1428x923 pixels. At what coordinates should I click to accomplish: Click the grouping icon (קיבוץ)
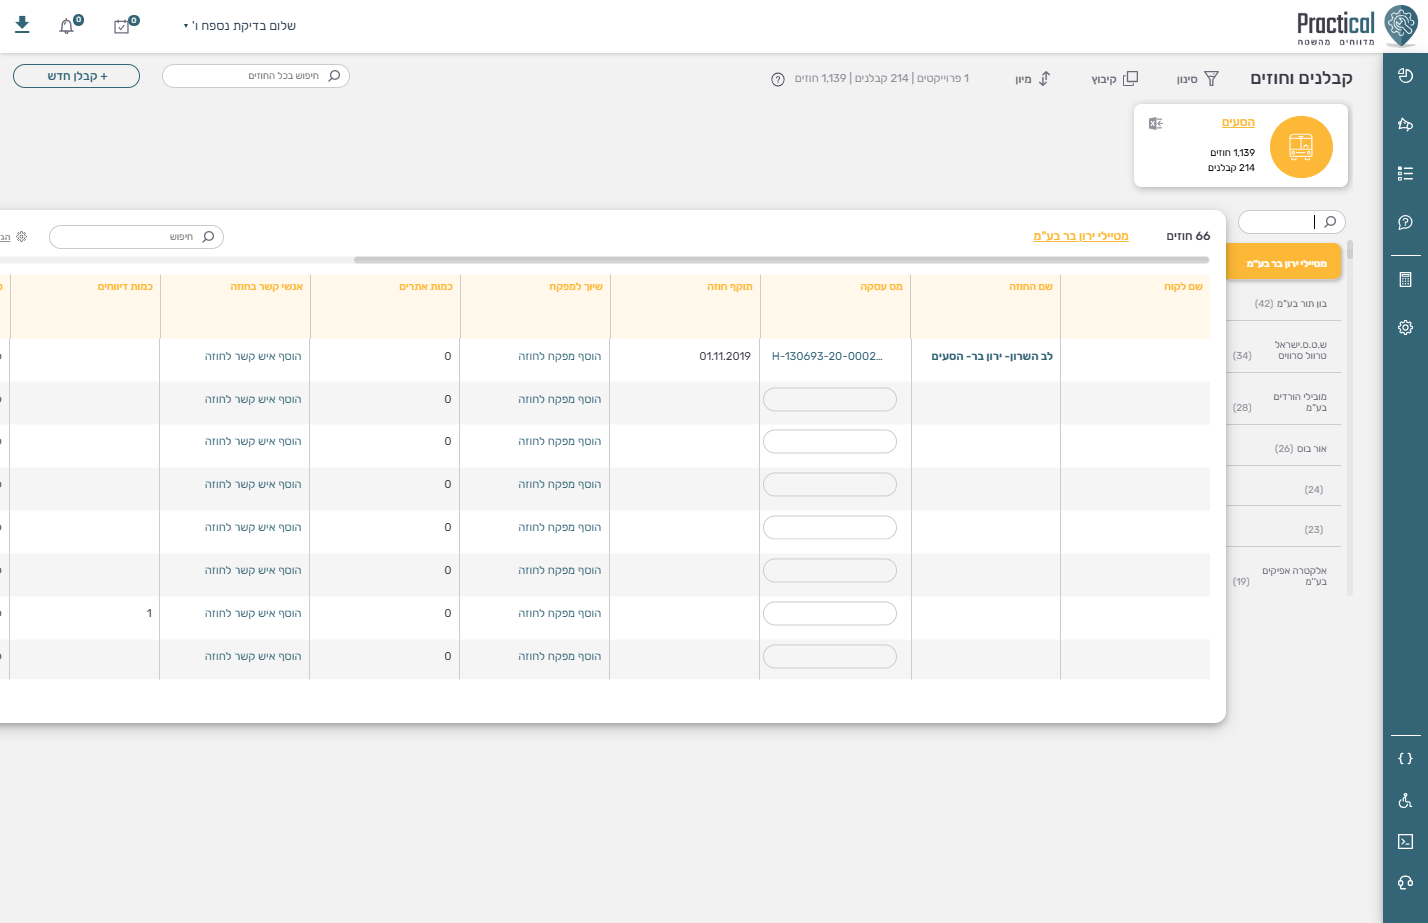1131,78
